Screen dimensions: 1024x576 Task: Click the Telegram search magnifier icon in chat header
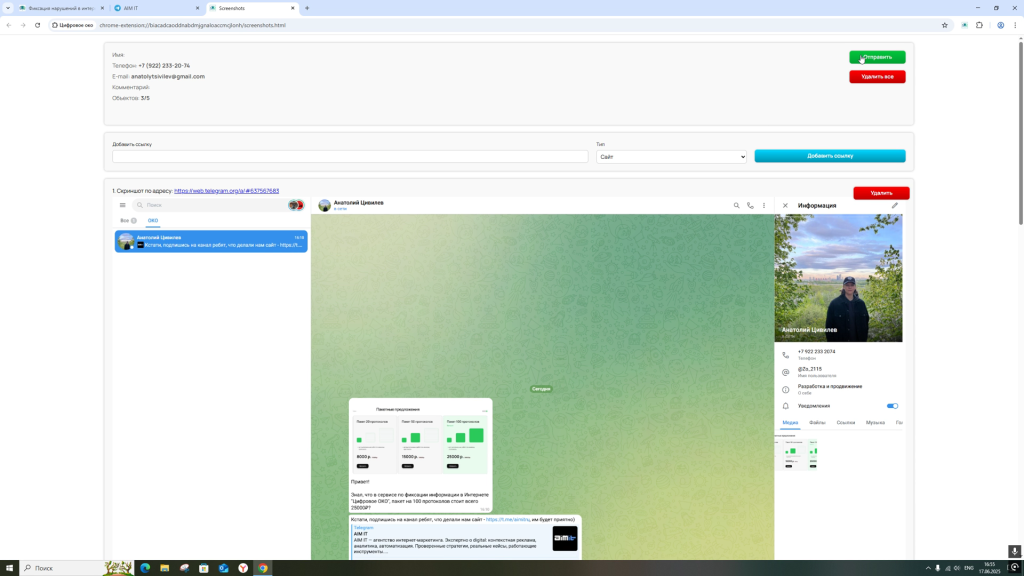737,206
